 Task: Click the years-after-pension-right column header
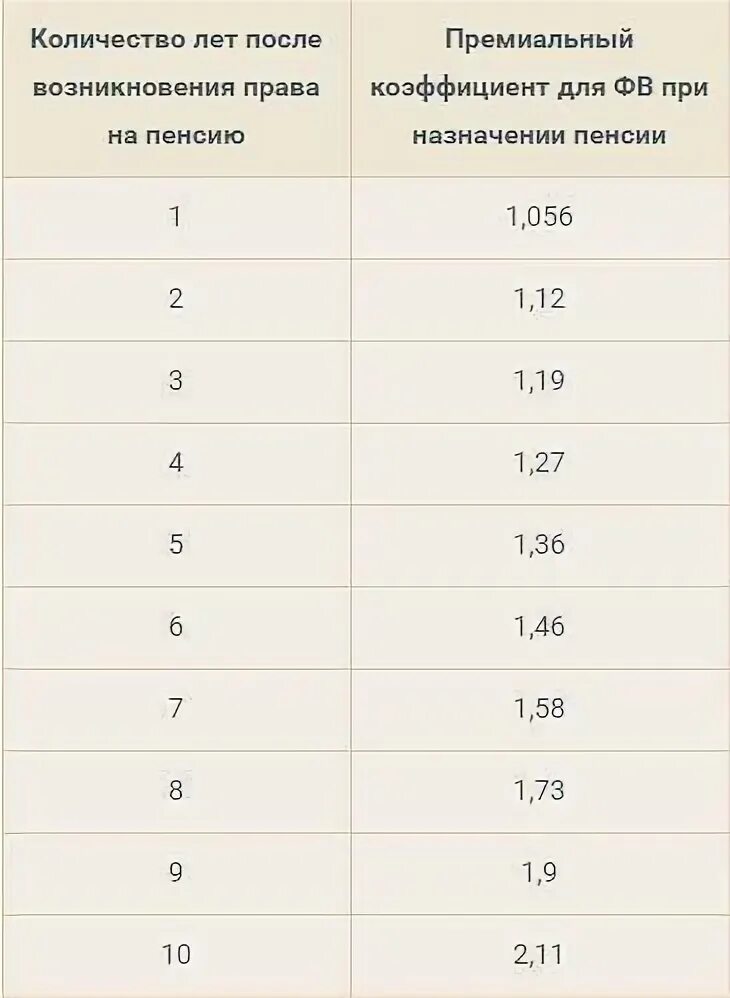176,88
